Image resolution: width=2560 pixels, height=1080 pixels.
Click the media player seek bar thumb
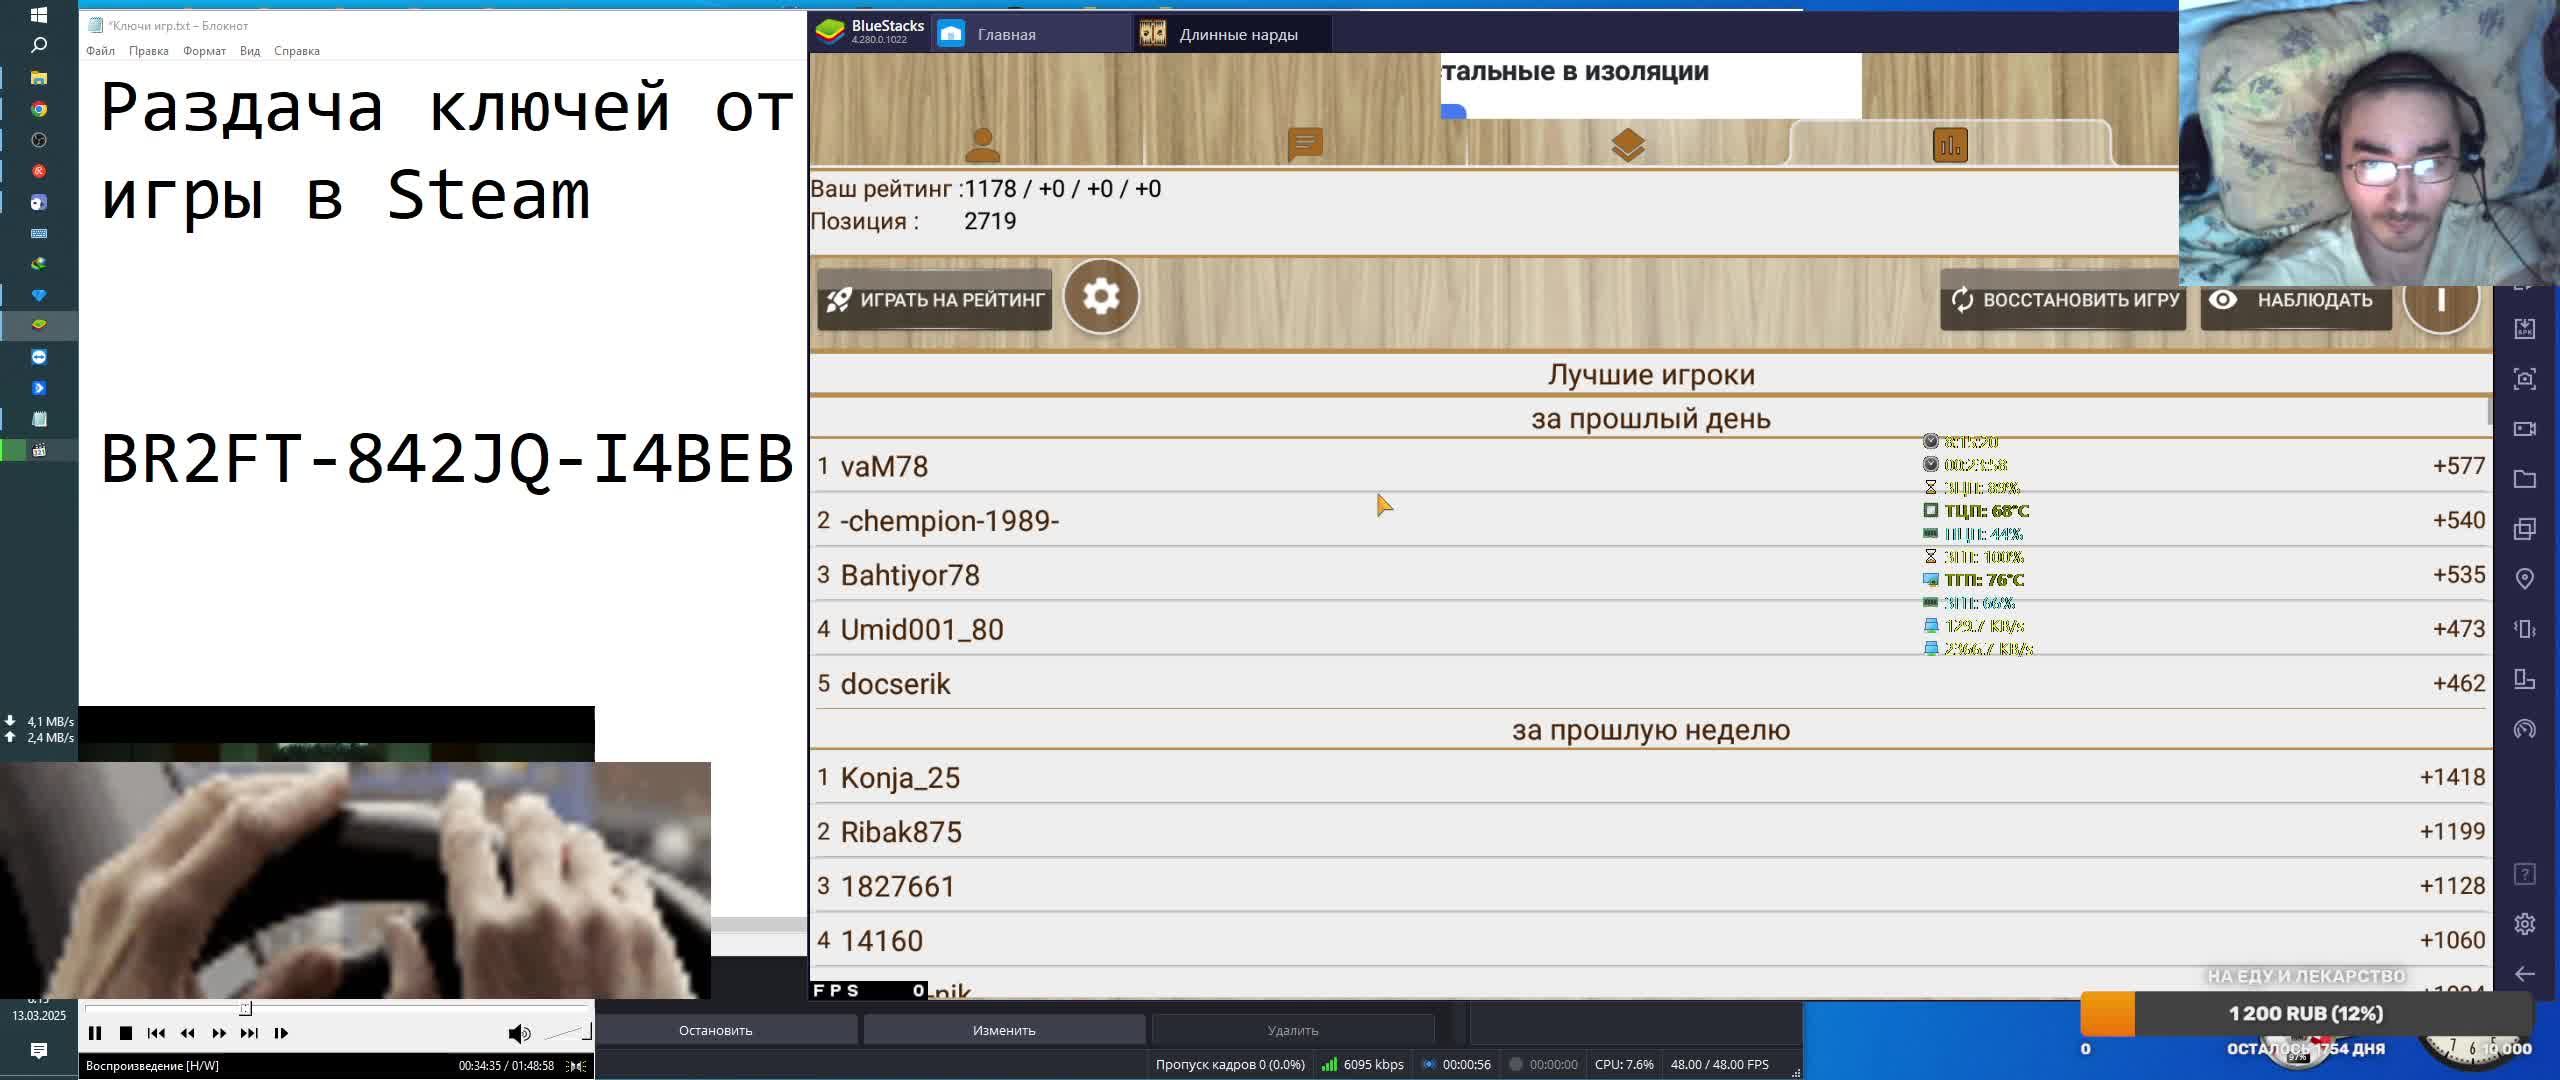[245, 1008]
